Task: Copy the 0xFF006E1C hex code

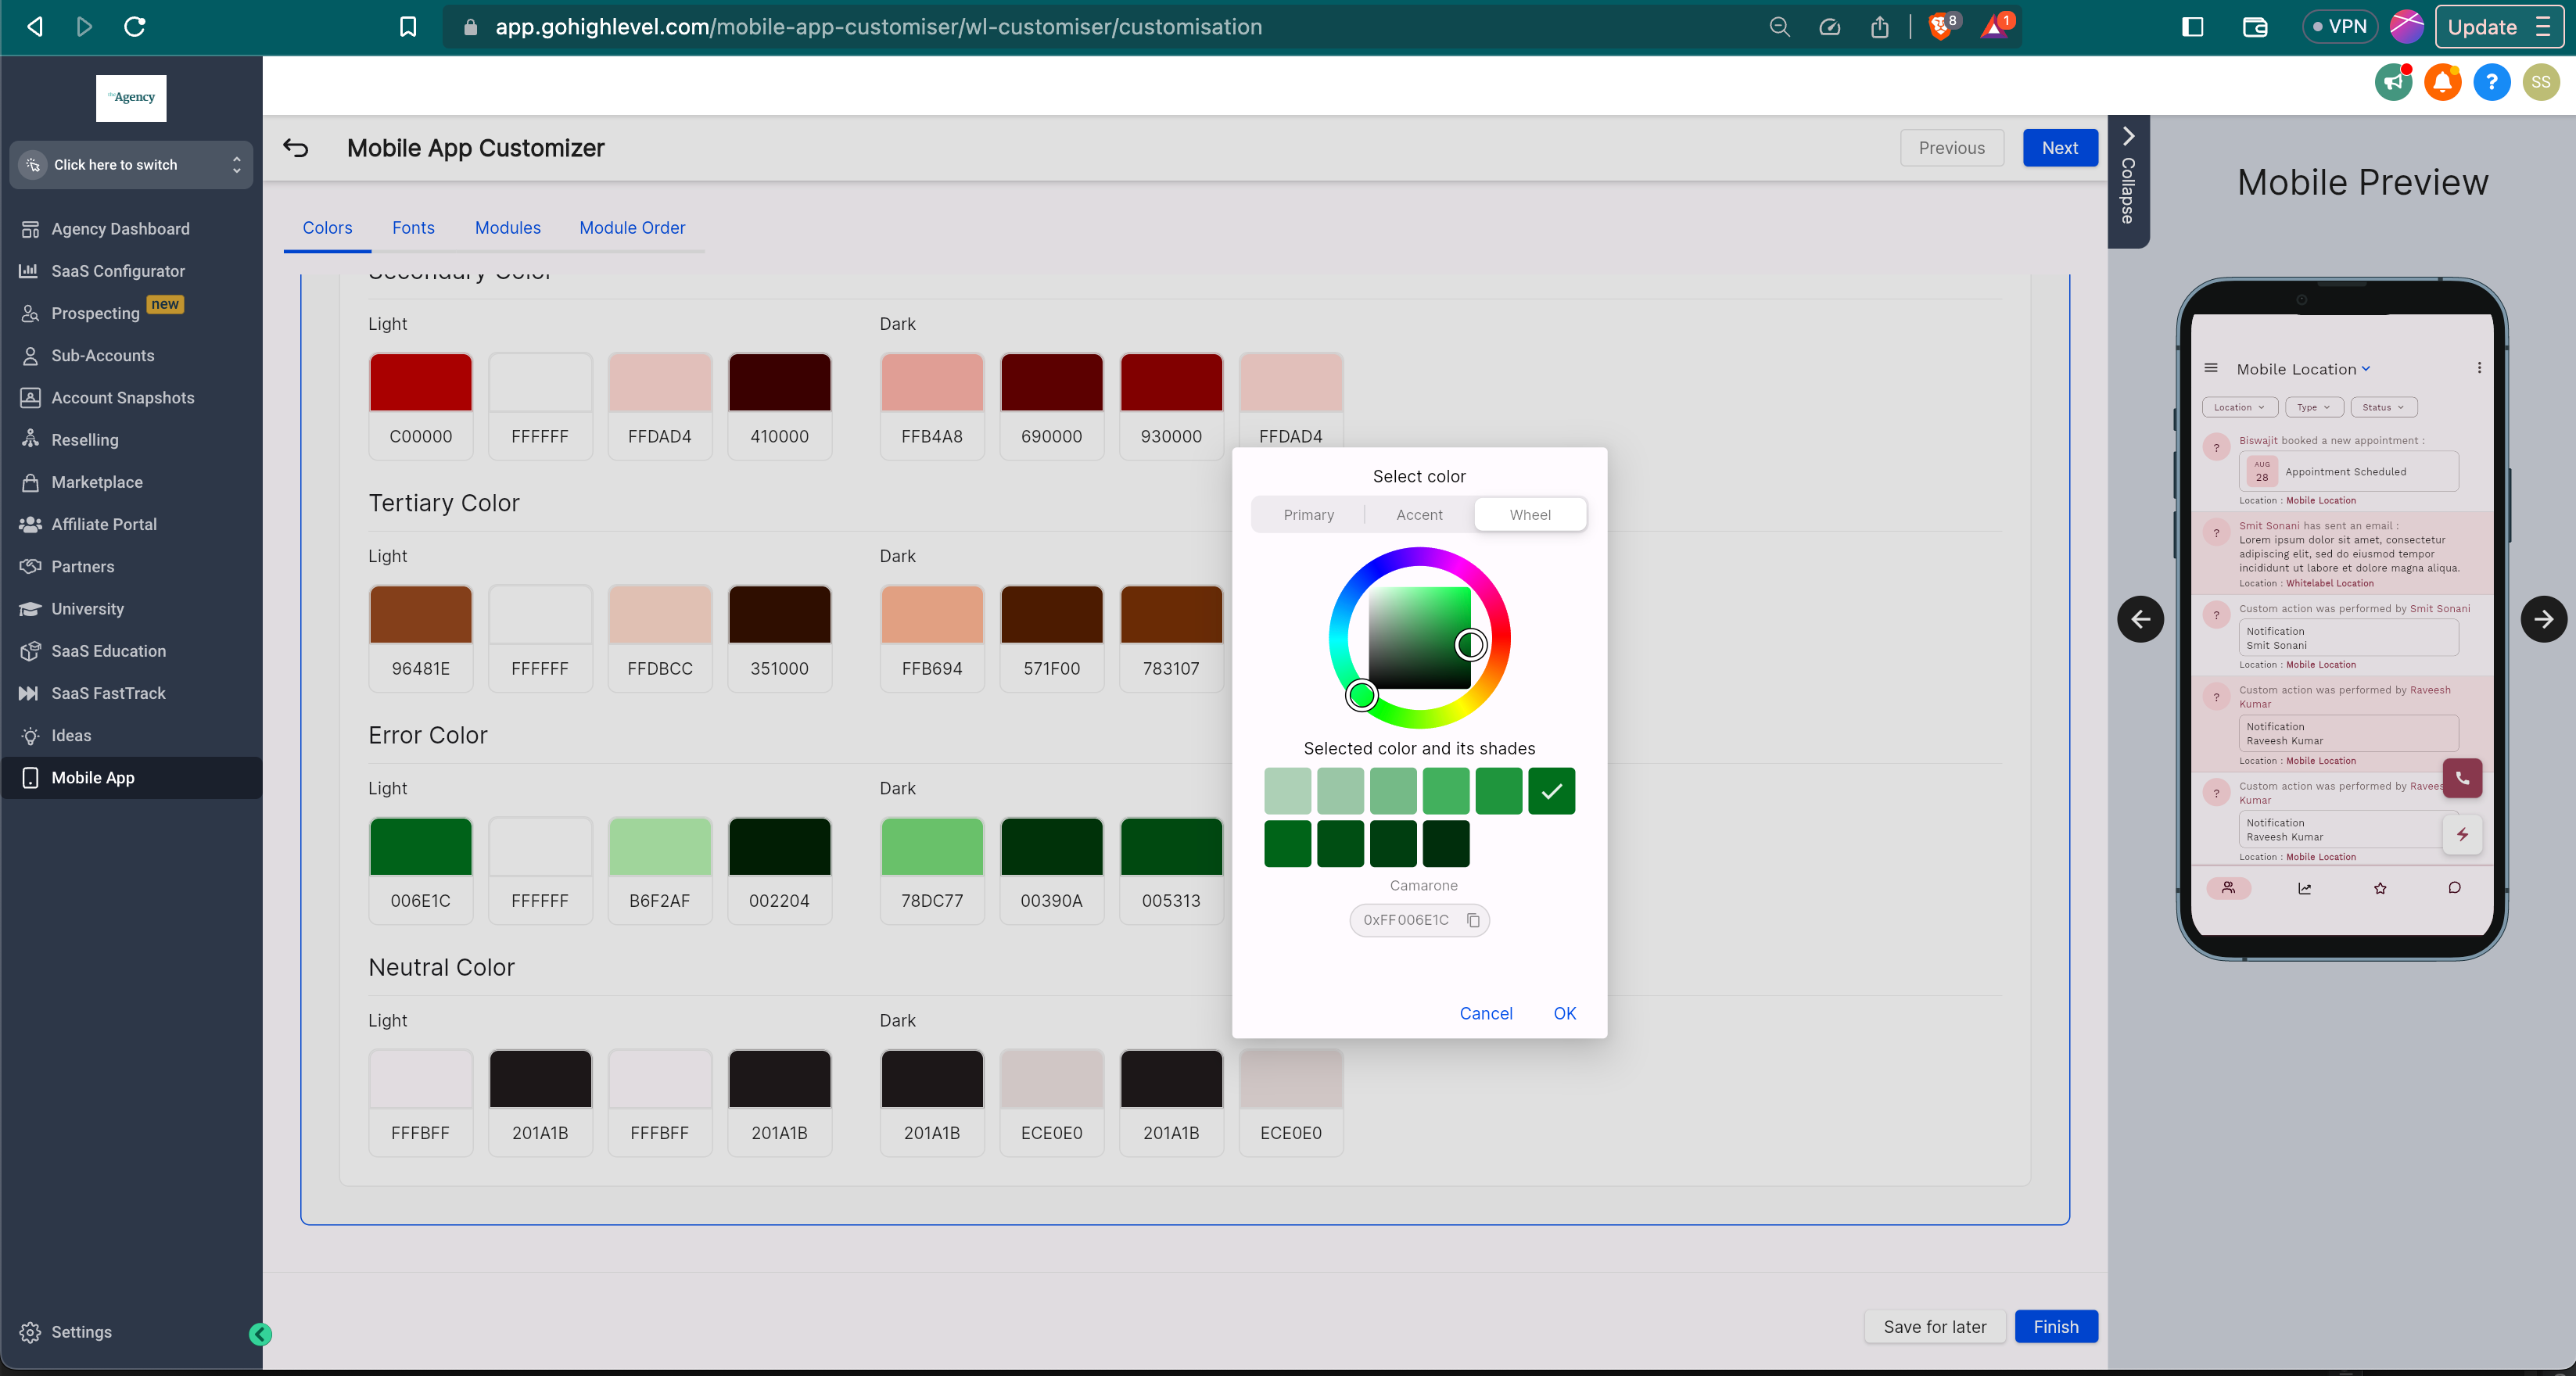Action: click(1473, 920)
